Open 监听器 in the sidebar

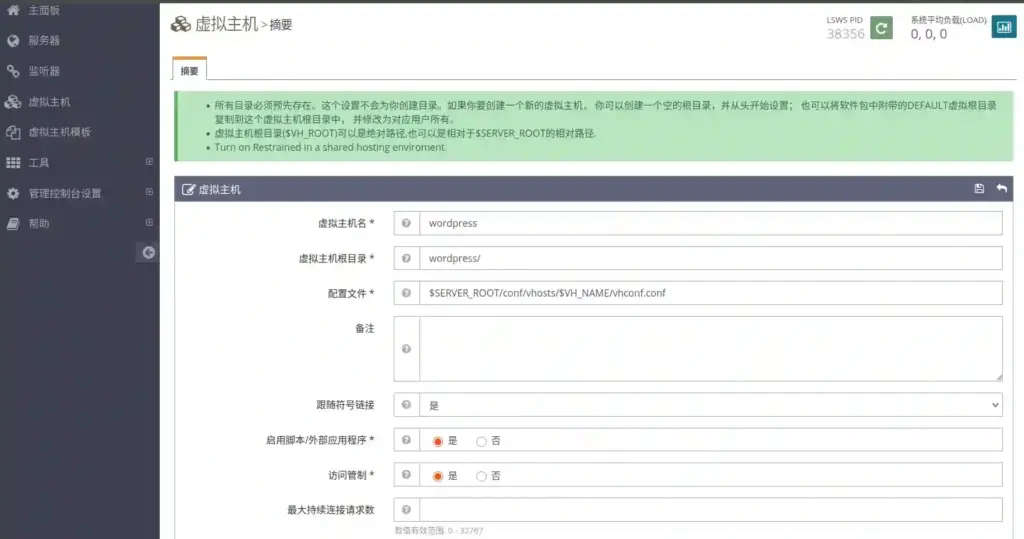point(44,71)
